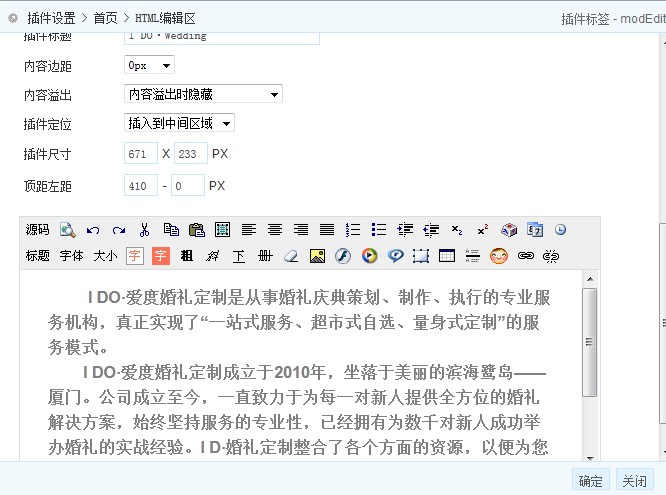The height and width of the screenshot is (495, 666).
Task: Justify text fully
Action: tap(327, 230)
